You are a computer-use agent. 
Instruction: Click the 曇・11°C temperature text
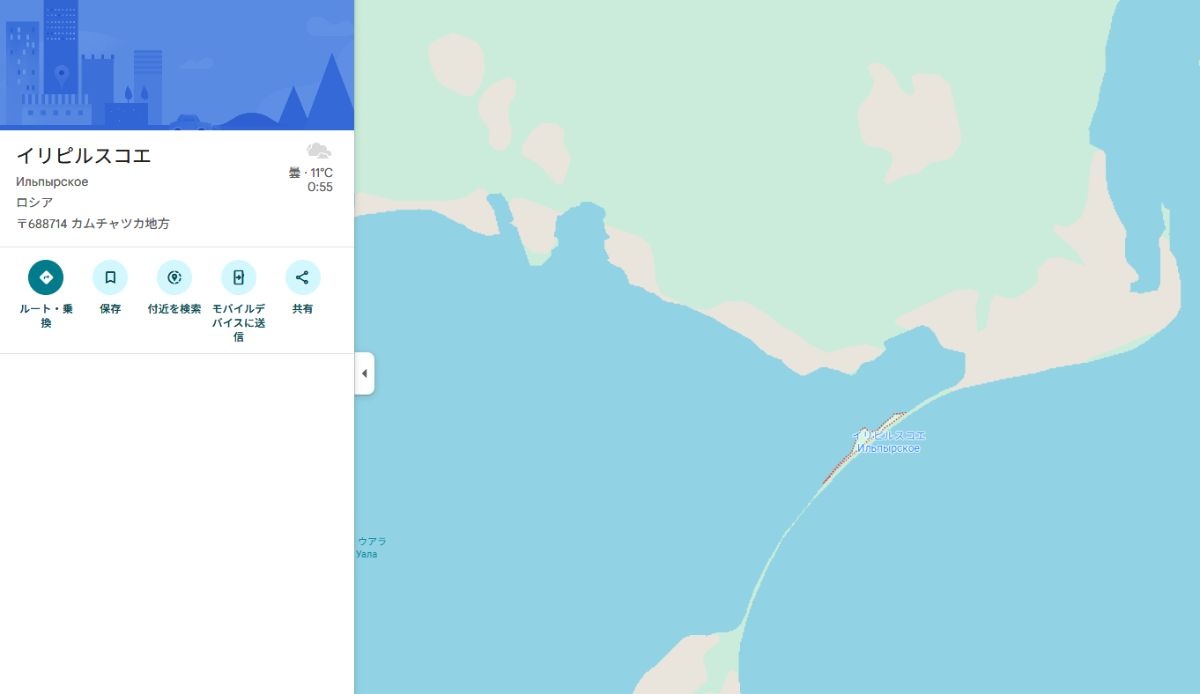311,173
